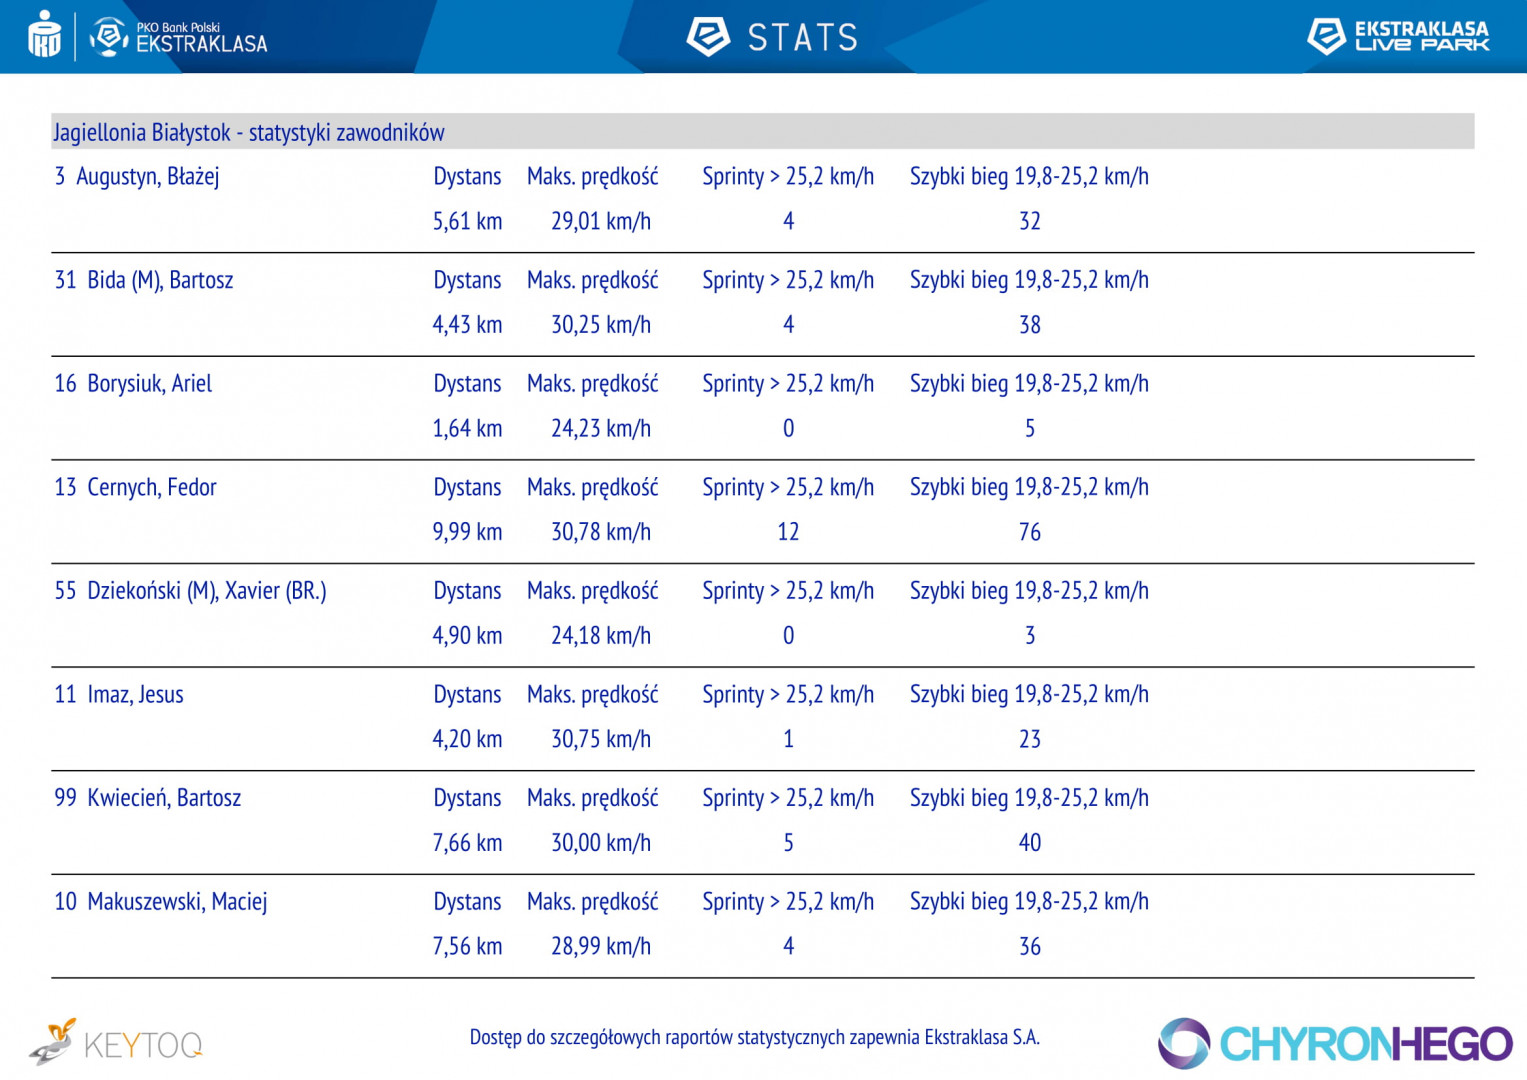Screen dimensions: 1527x1080
Task: Click distance value 4,43 km
Action: click(467, 325)
